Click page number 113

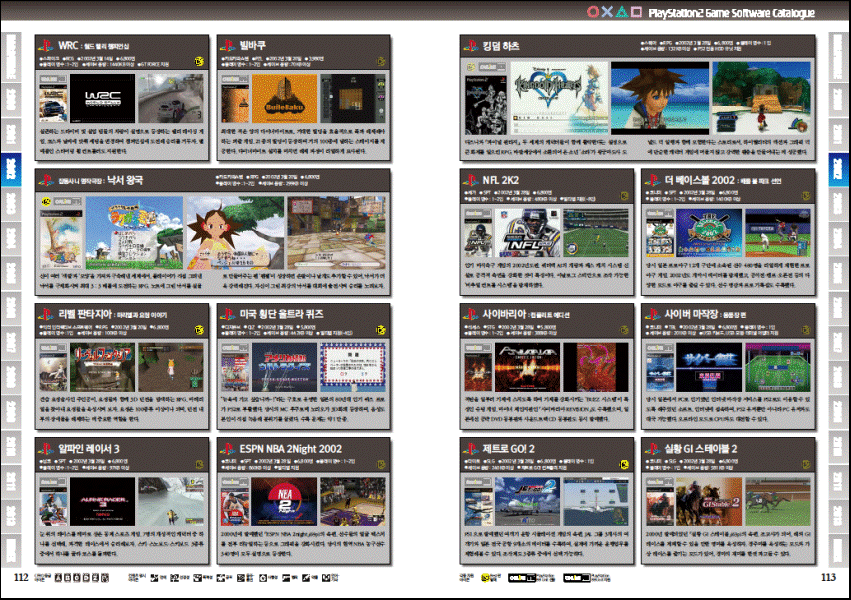pyautogui.click(x=828, y=577)
